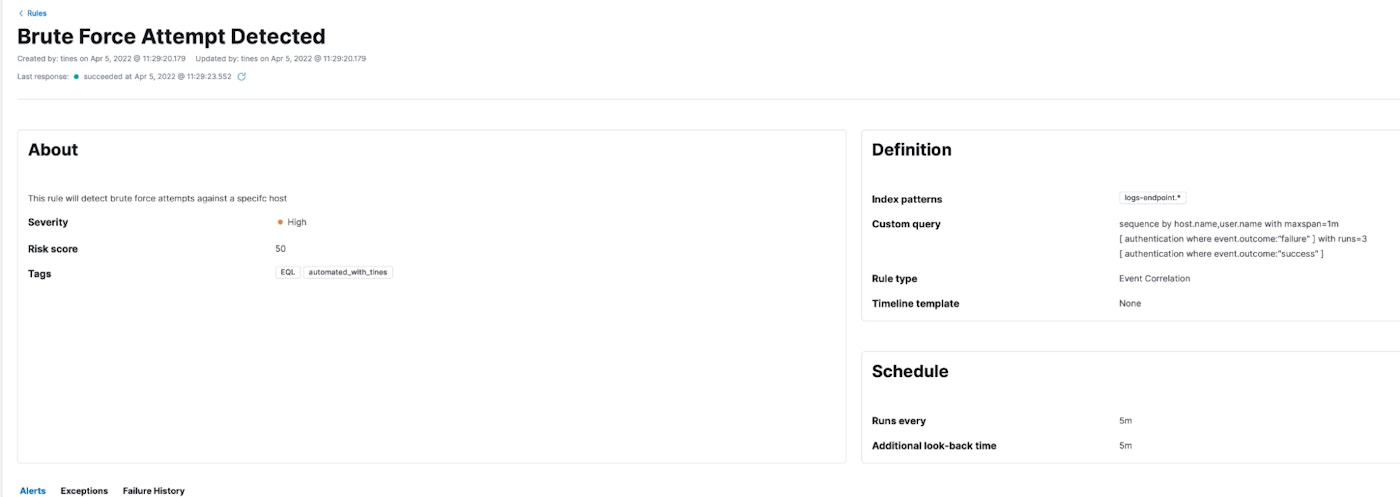Click the rule description text in About
Screen dimensions: 1400x497
(x=157, y=198)
